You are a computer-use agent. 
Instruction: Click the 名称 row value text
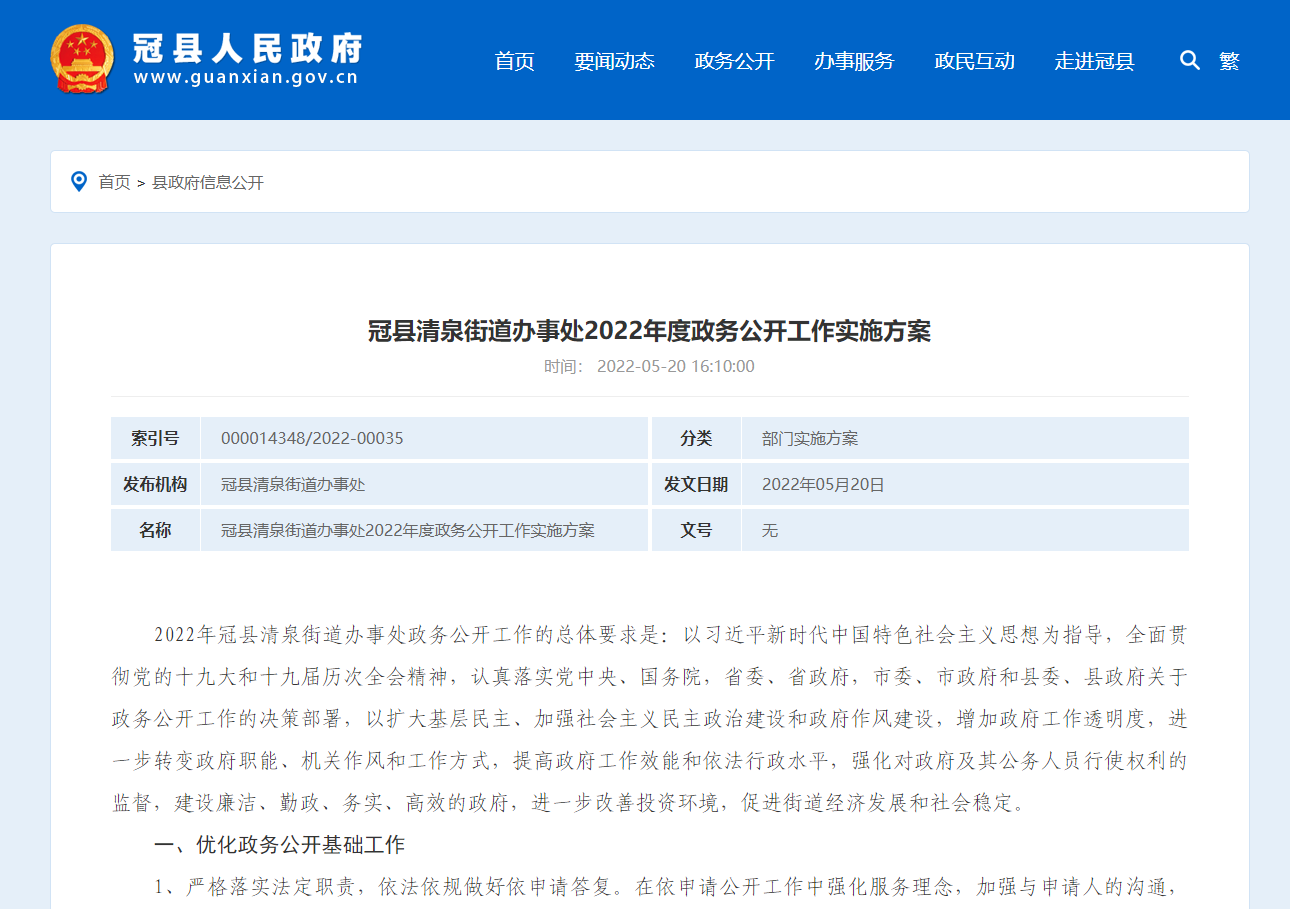tap(408, 530)
